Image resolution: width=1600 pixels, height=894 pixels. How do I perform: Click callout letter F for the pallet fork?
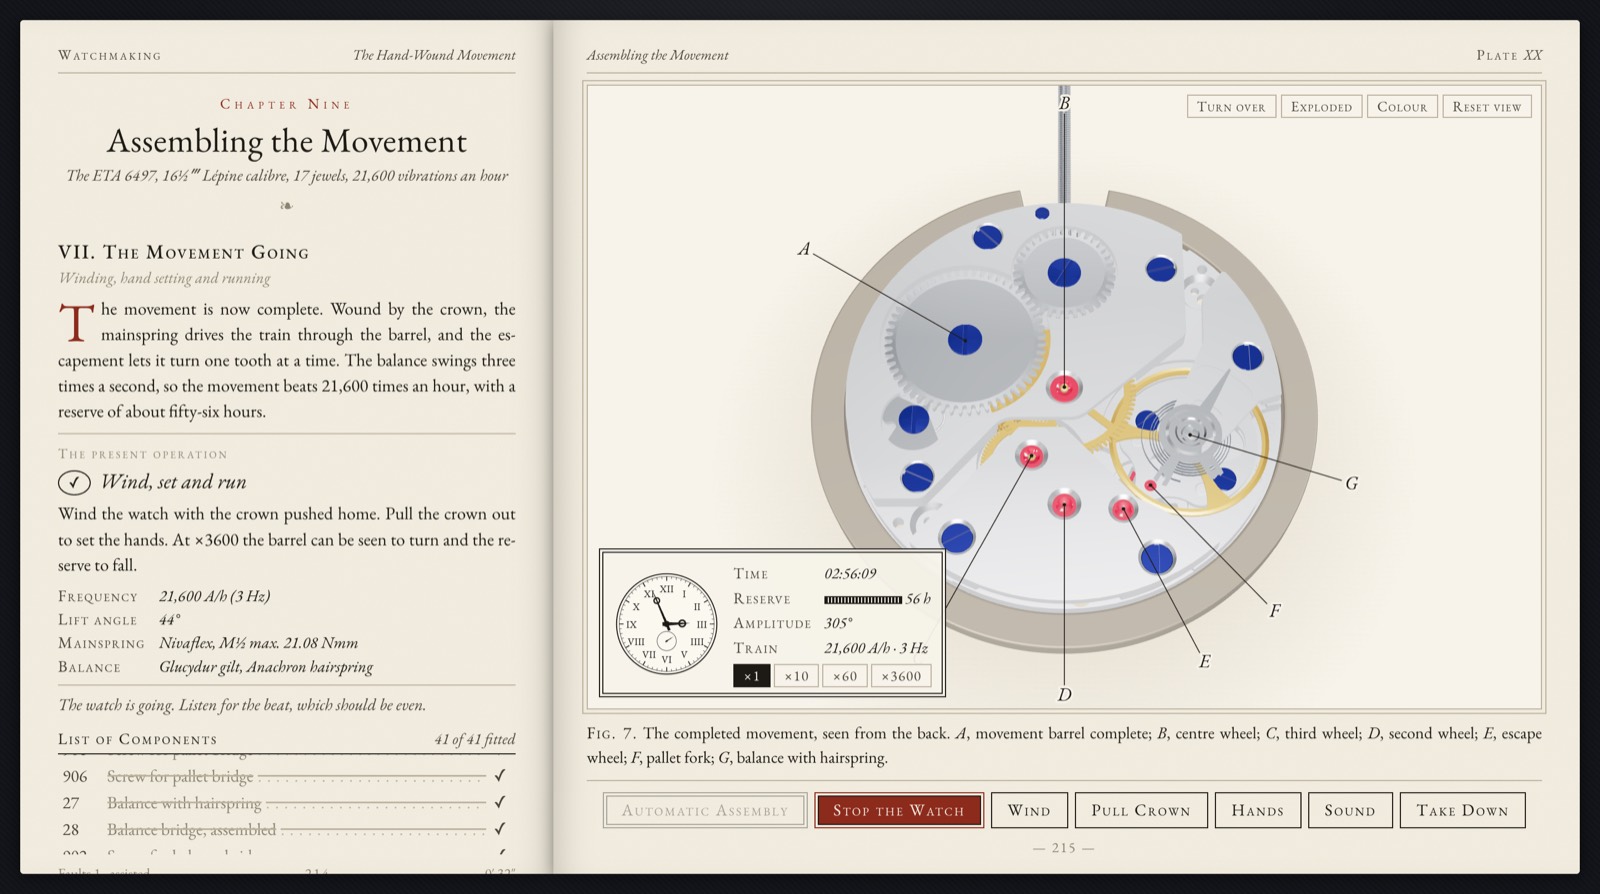click(x=1274, y=610)
